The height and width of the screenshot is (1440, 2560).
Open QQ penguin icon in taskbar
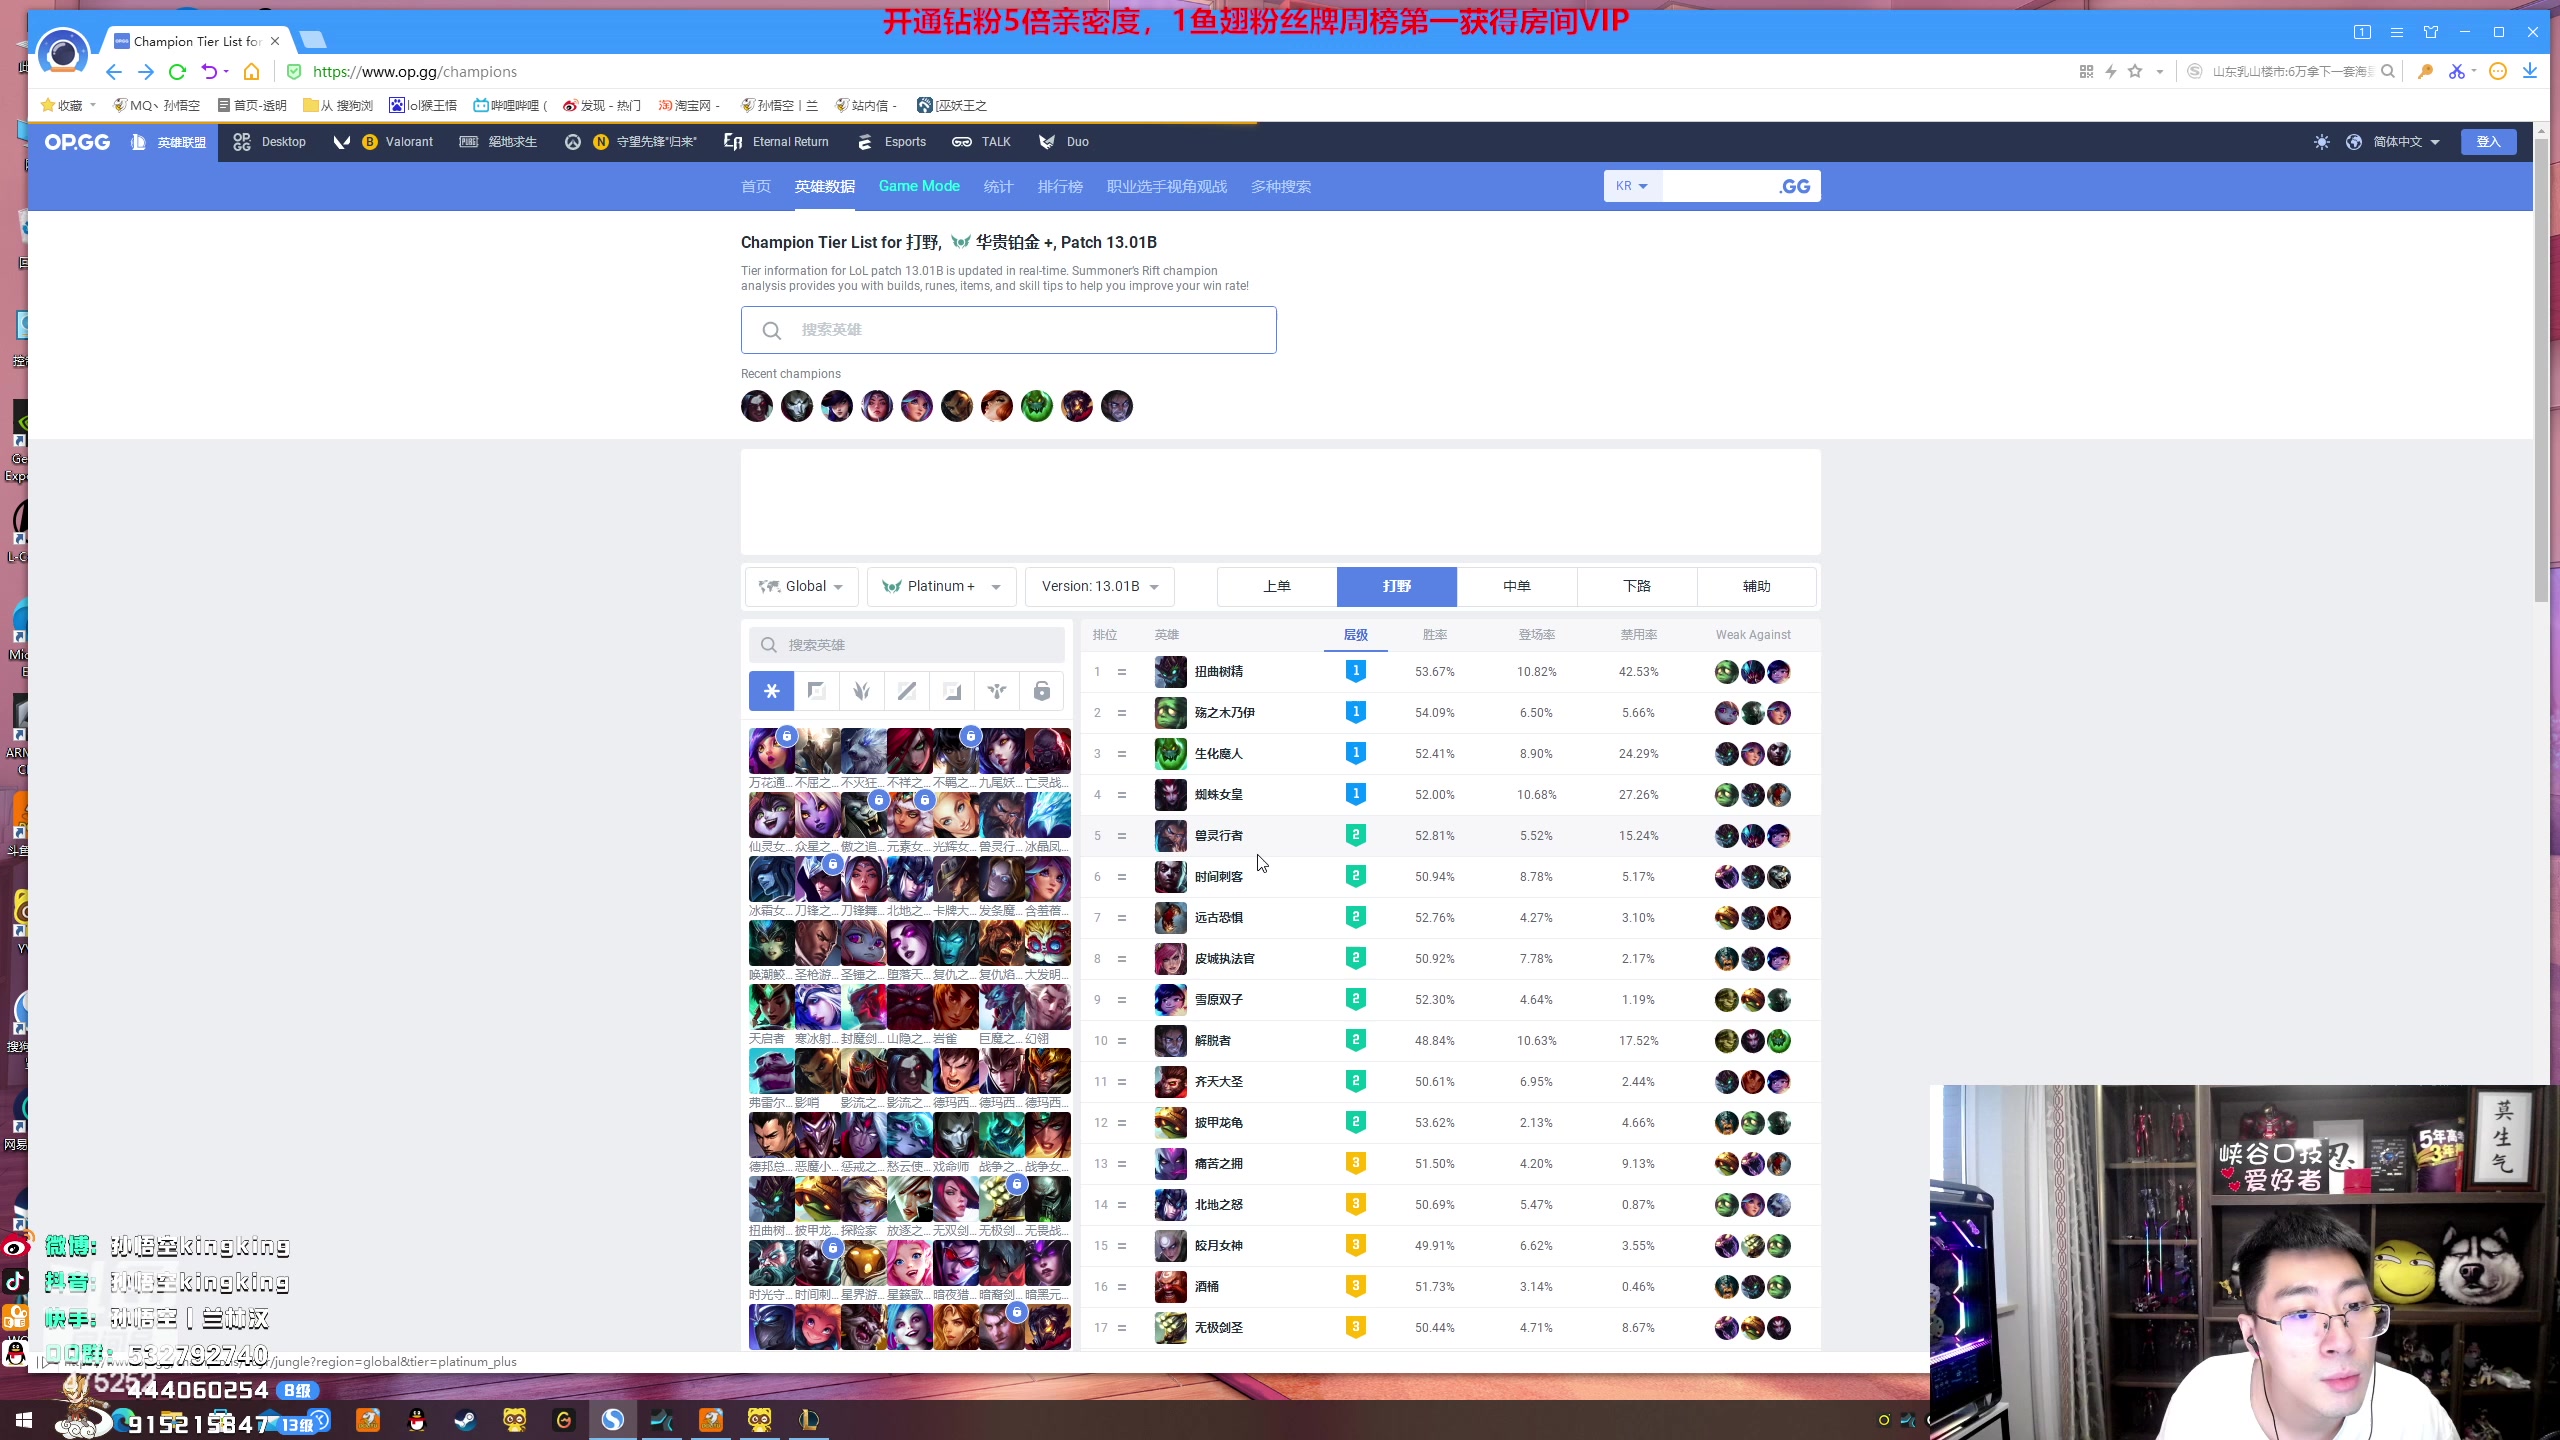[417, 1419]
